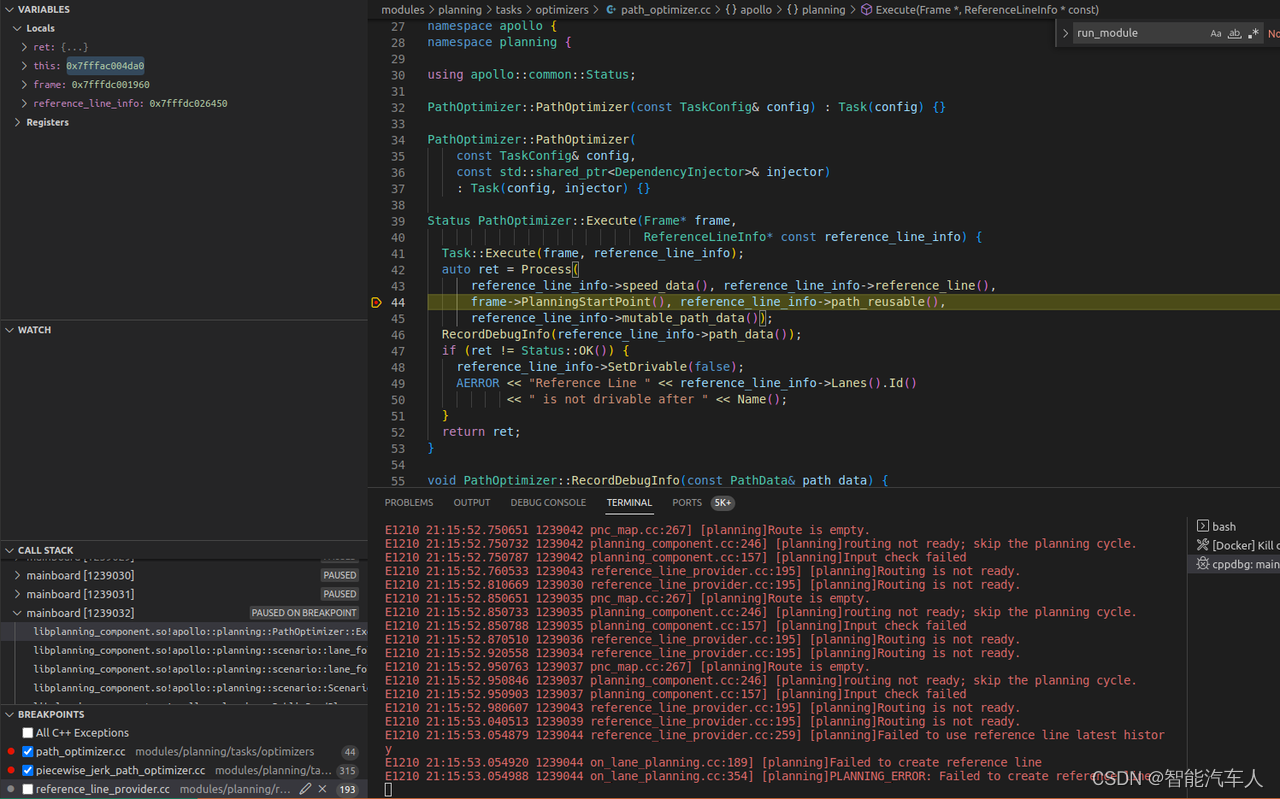Switch to the DEBUG CONSOLE tab

point(548,502)
